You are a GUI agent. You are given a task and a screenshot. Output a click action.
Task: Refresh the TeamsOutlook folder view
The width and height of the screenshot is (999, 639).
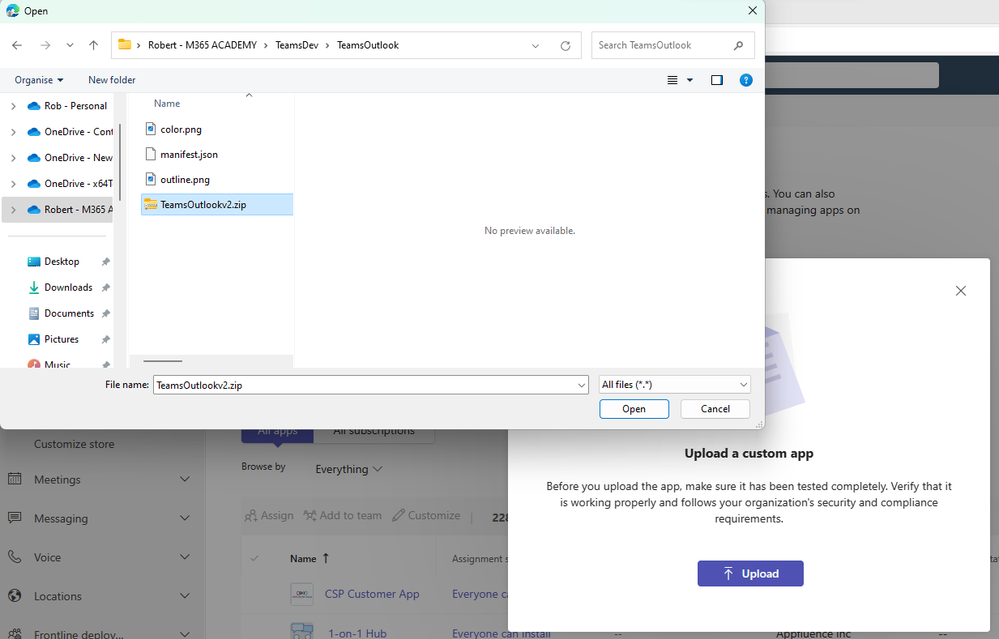[565, 46]
